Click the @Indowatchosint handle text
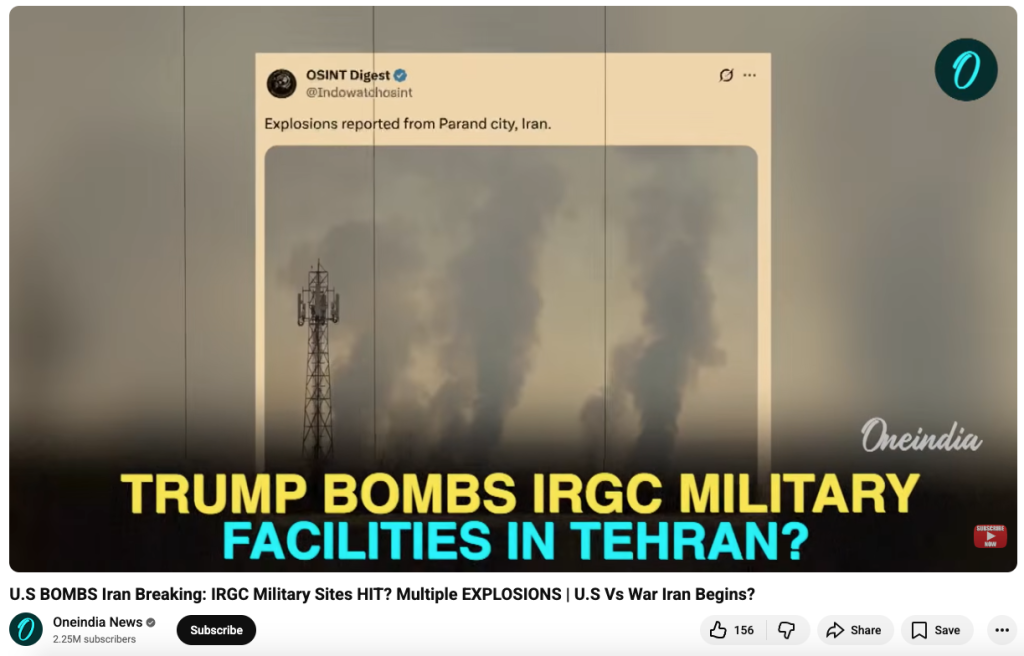The image size is (1024, 656). click(359, 93)
